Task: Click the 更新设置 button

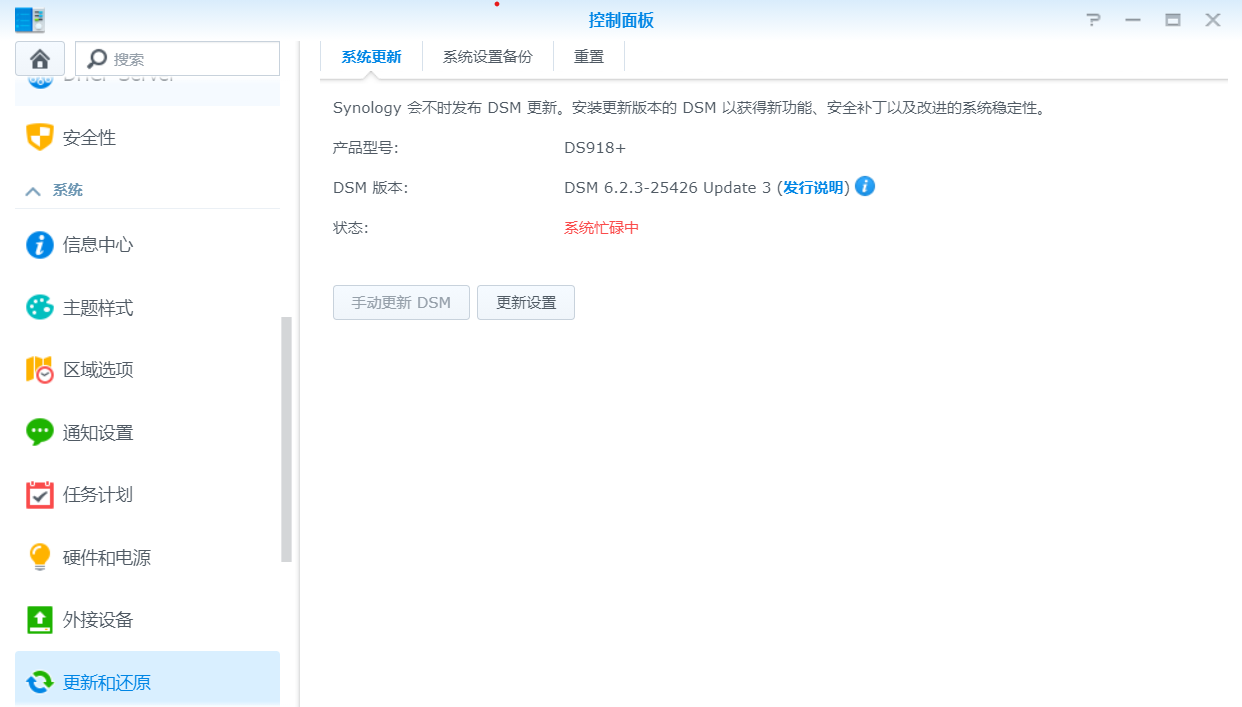Action: [525, 302]
